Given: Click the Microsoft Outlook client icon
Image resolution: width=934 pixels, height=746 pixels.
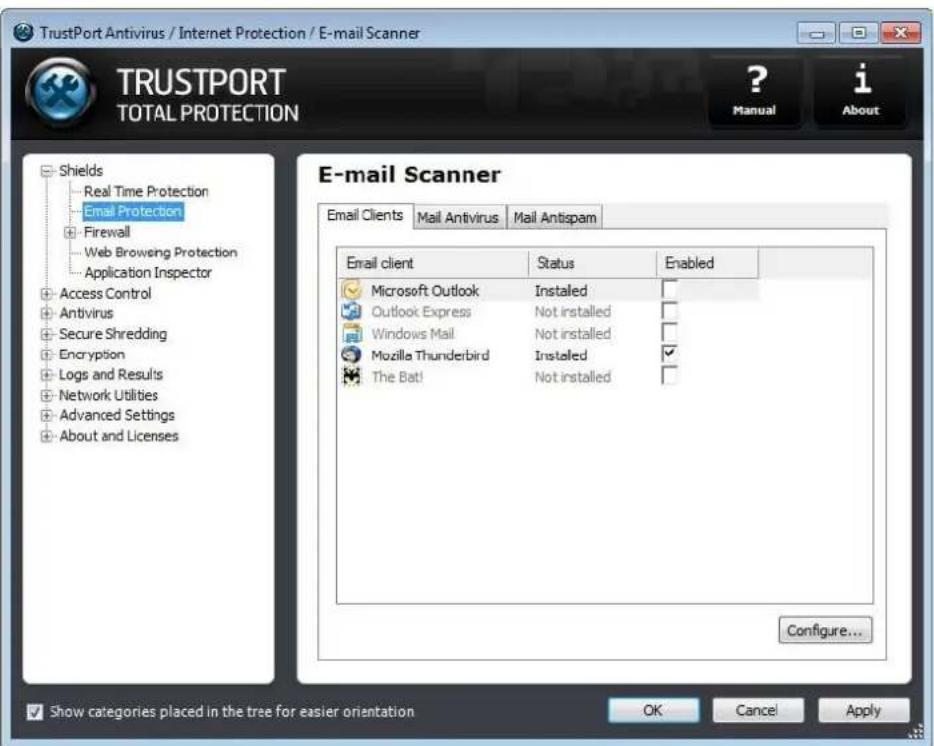Looking at the screenshot, I should (x=352, y=290).
